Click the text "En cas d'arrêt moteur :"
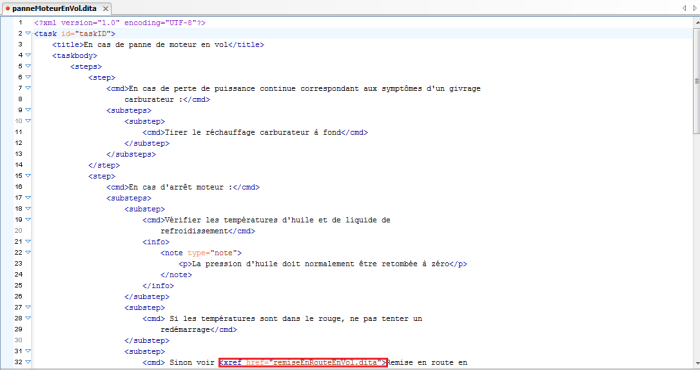Screen dimensions: 700x370 (180, 187)
